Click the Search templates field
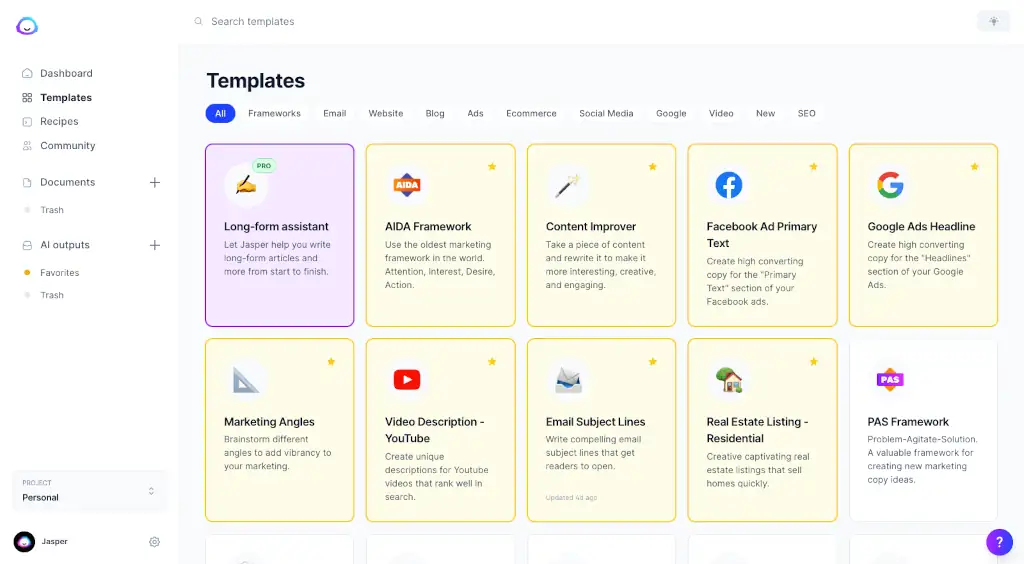The height and width of the screenshot is (564, 1024). click(253, 22)
